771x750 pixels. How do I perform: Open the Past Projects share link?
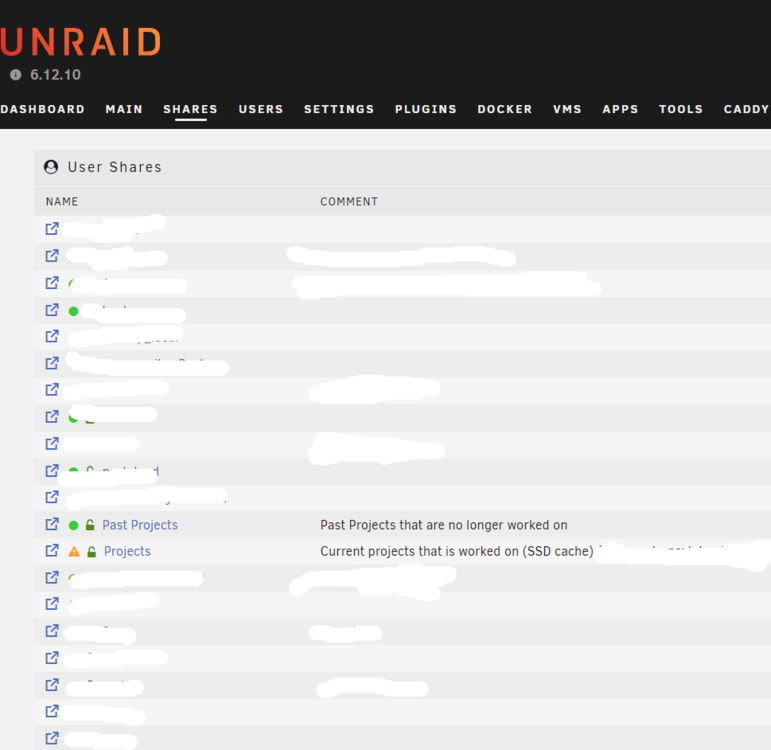tap(140, 525)
